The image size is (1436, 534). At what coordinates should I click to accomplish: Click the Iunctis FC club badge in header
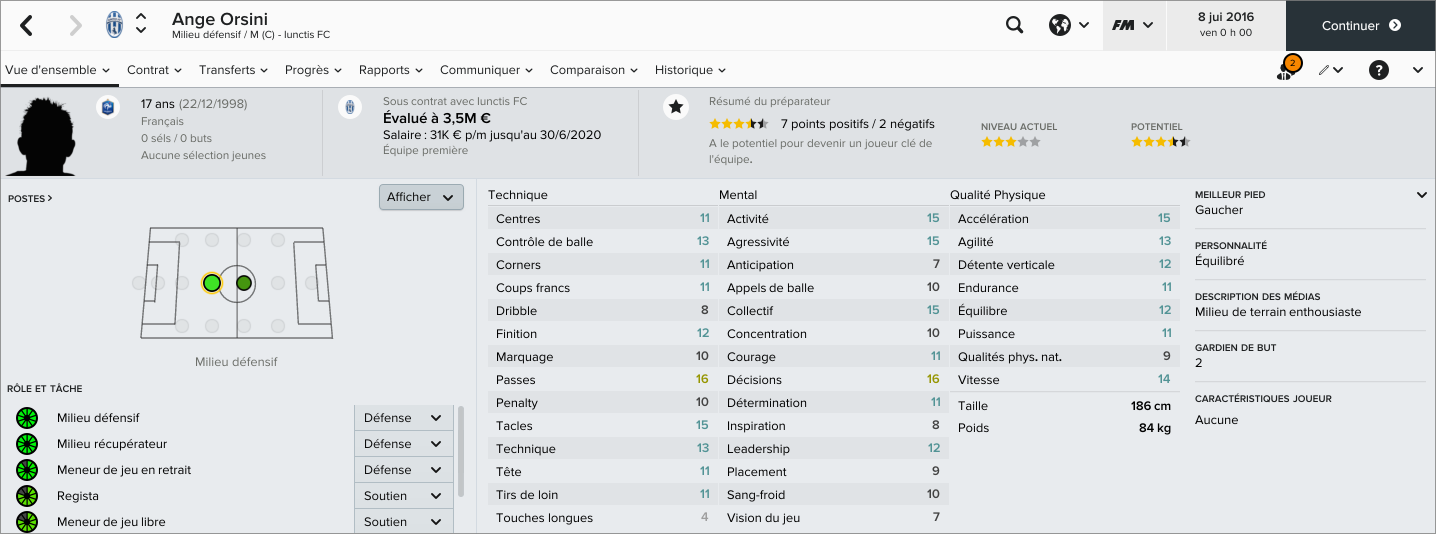(114, 26)
